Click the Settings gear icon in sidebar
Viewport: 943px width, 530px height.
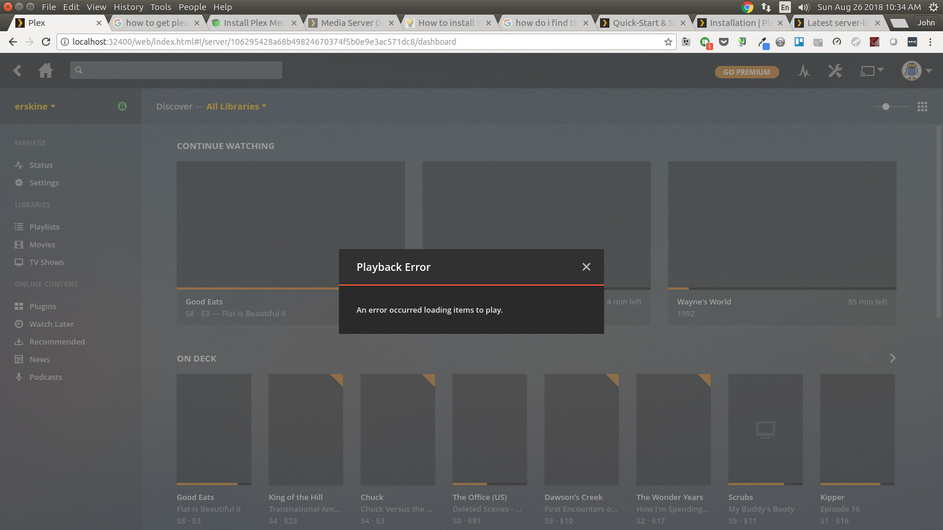[x=19, y=183]
